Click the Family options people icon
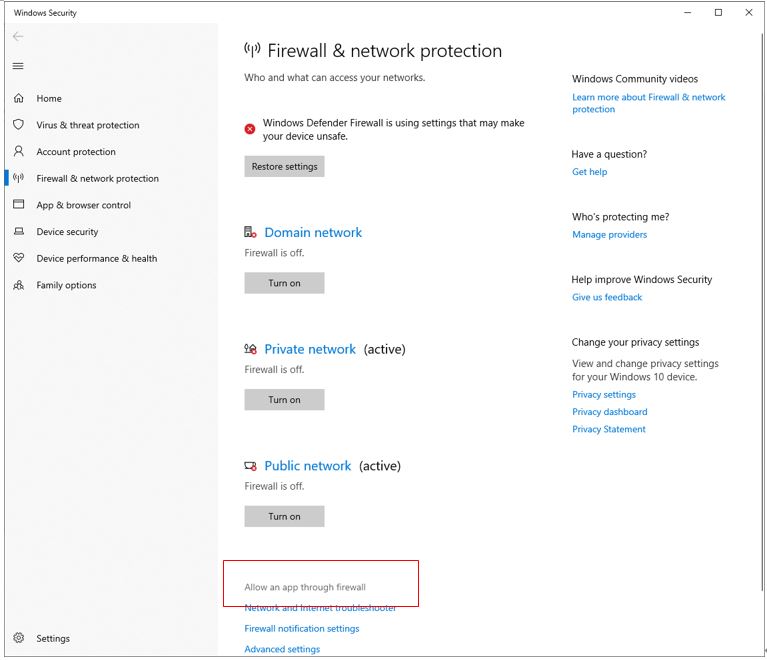 [x=19, y=285]
